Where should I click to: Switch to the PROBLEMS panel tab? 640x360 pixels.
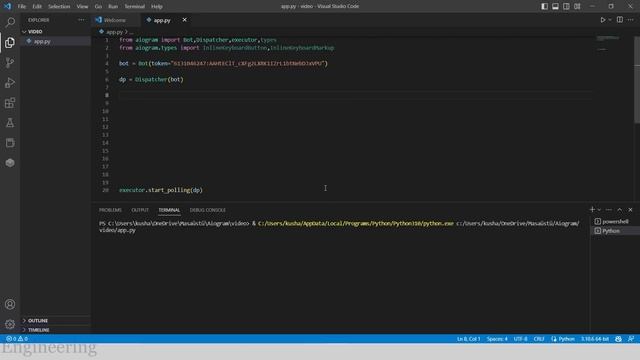110,210
